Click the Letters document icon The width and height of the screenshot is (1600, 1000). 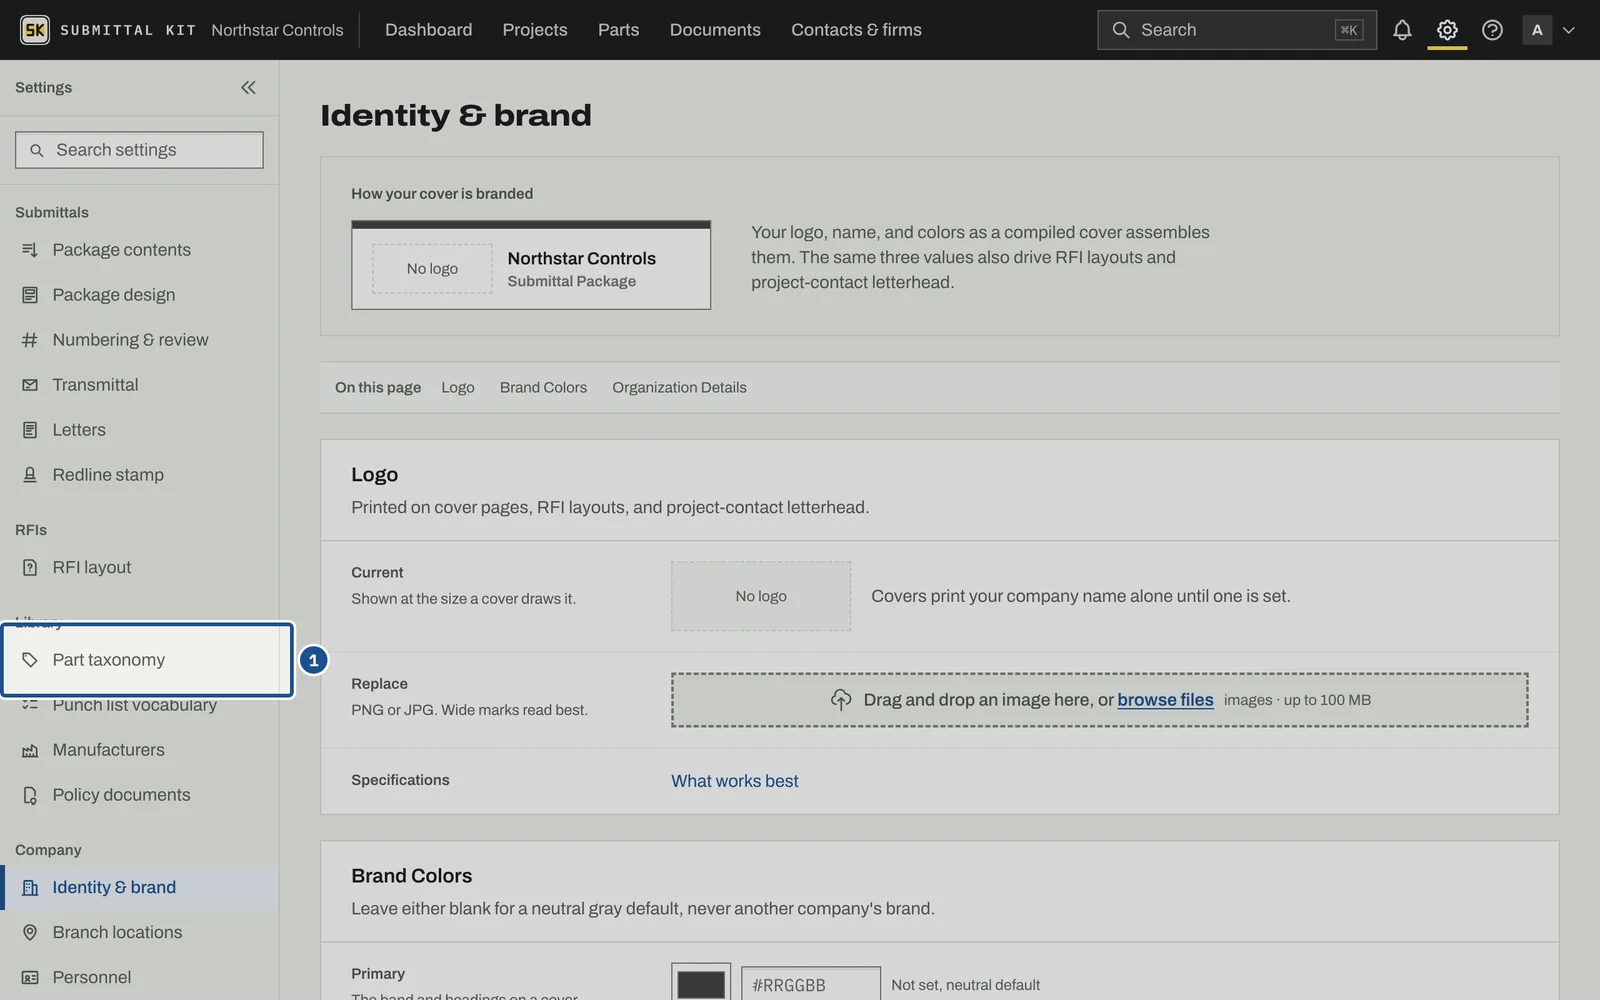(x=30, y=430)
